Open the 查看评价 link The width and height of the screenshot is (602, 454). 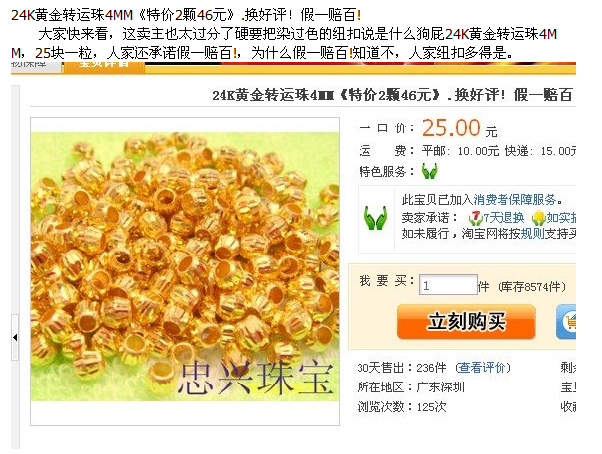click(483, 368)
